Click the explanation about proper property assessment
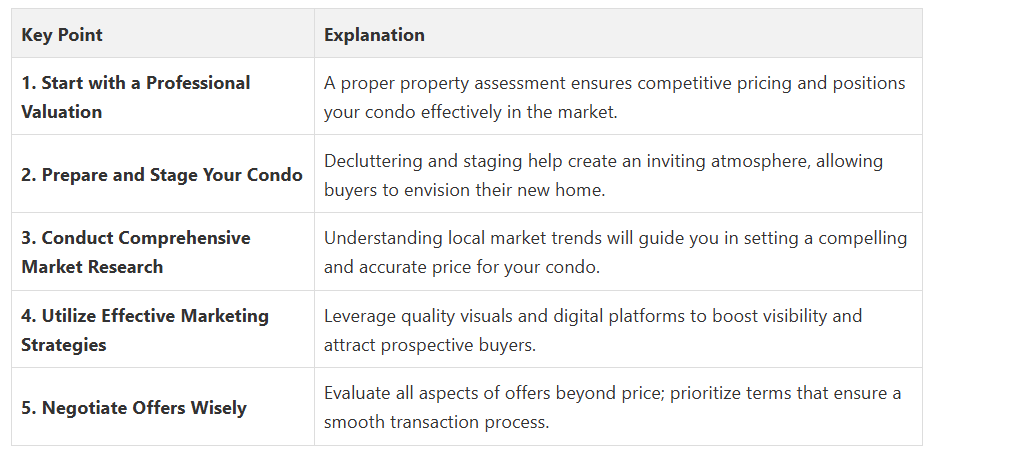 [x=614, y=97]
